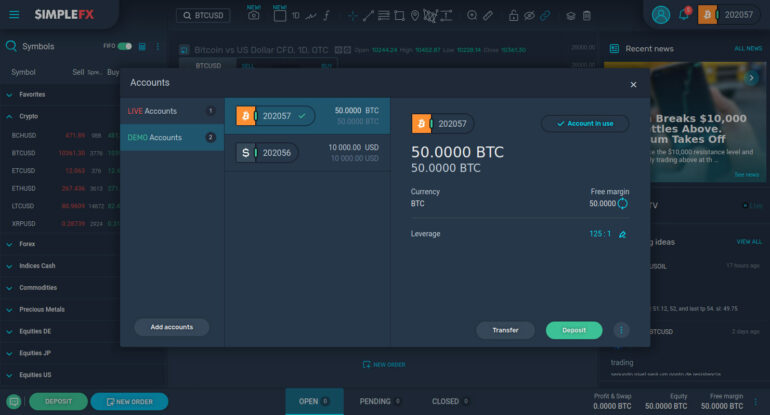Change the 1D chart timeframe

(296, 16)
